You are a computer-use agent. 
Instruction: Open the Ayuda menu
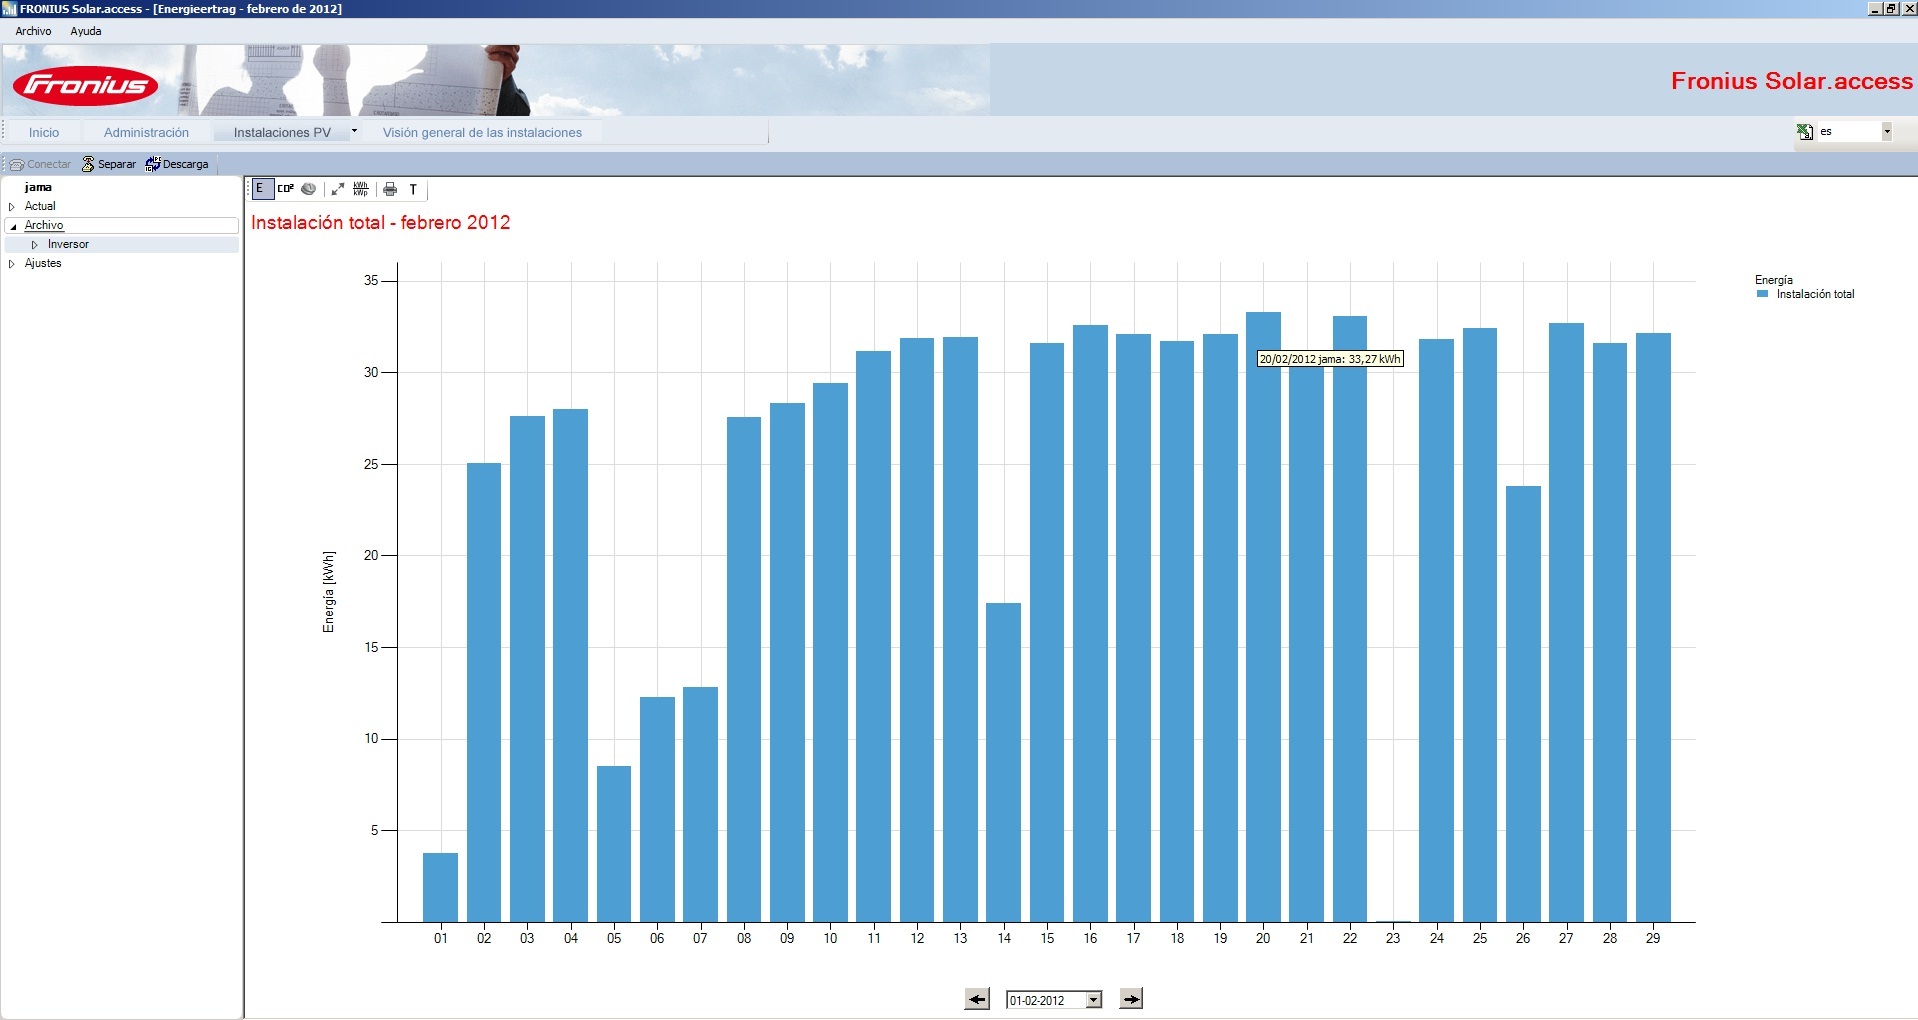[x=86, y=31]
